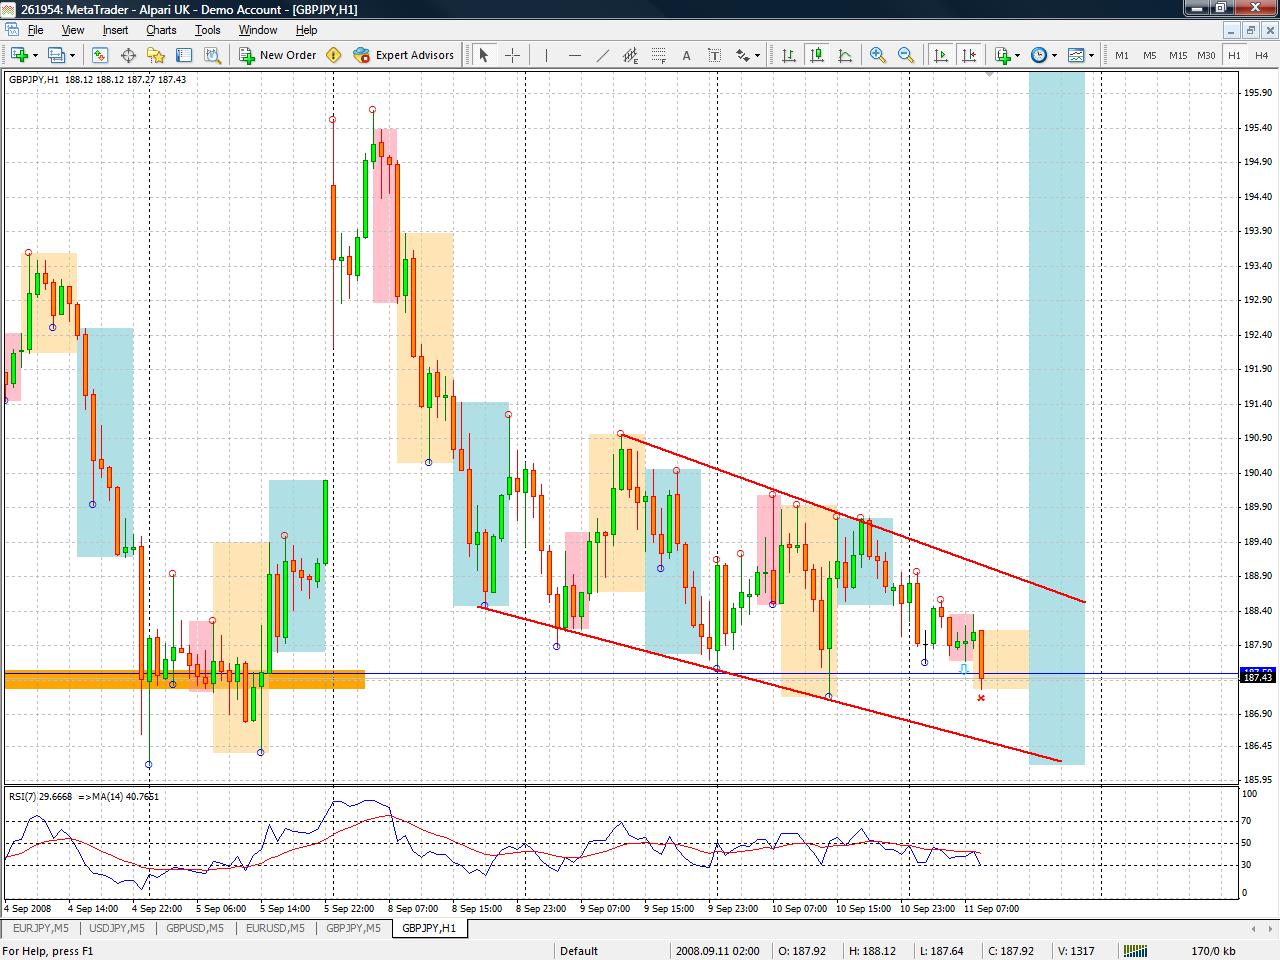Draw a horizontal line tool
Viewport: 1280px width, 960px height.
(574, 55)
